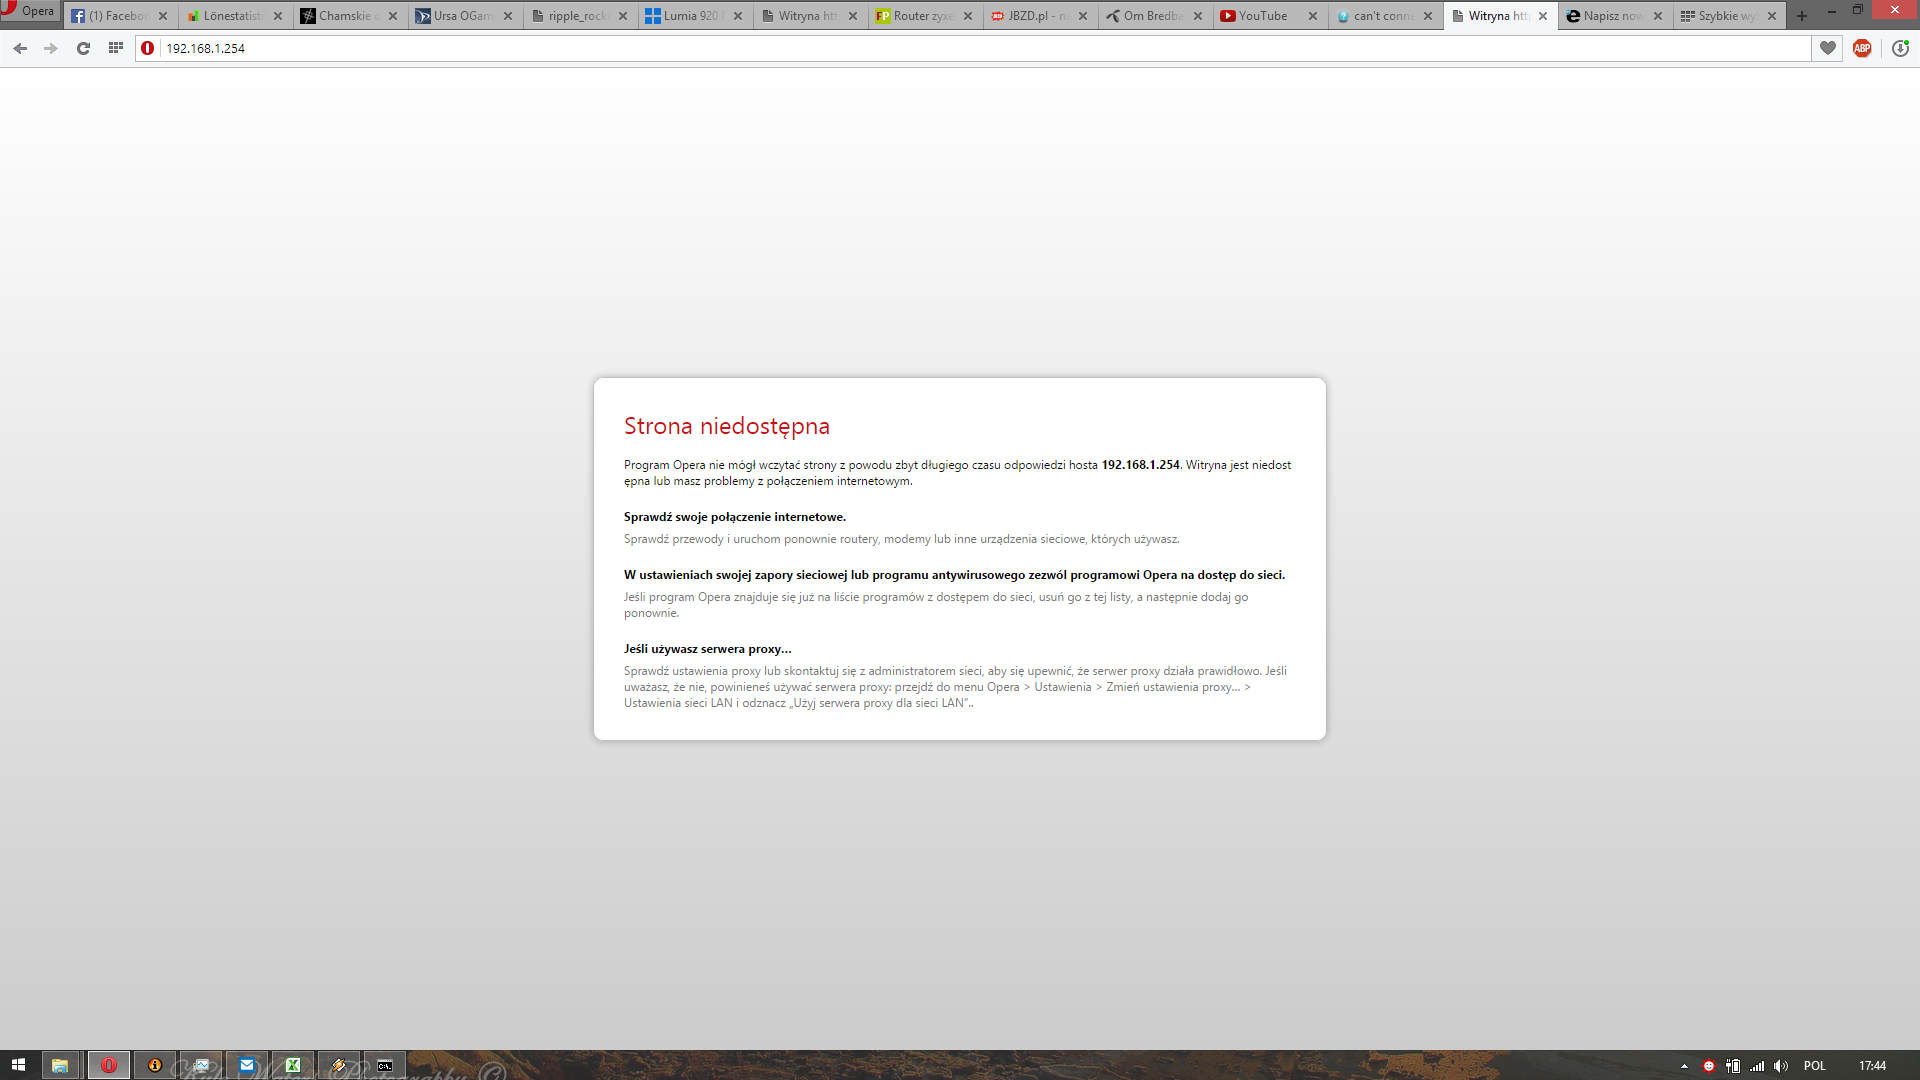Click Opera icon in the taskbar
1920x1080 pixels.
click(x=109, y=1065)
